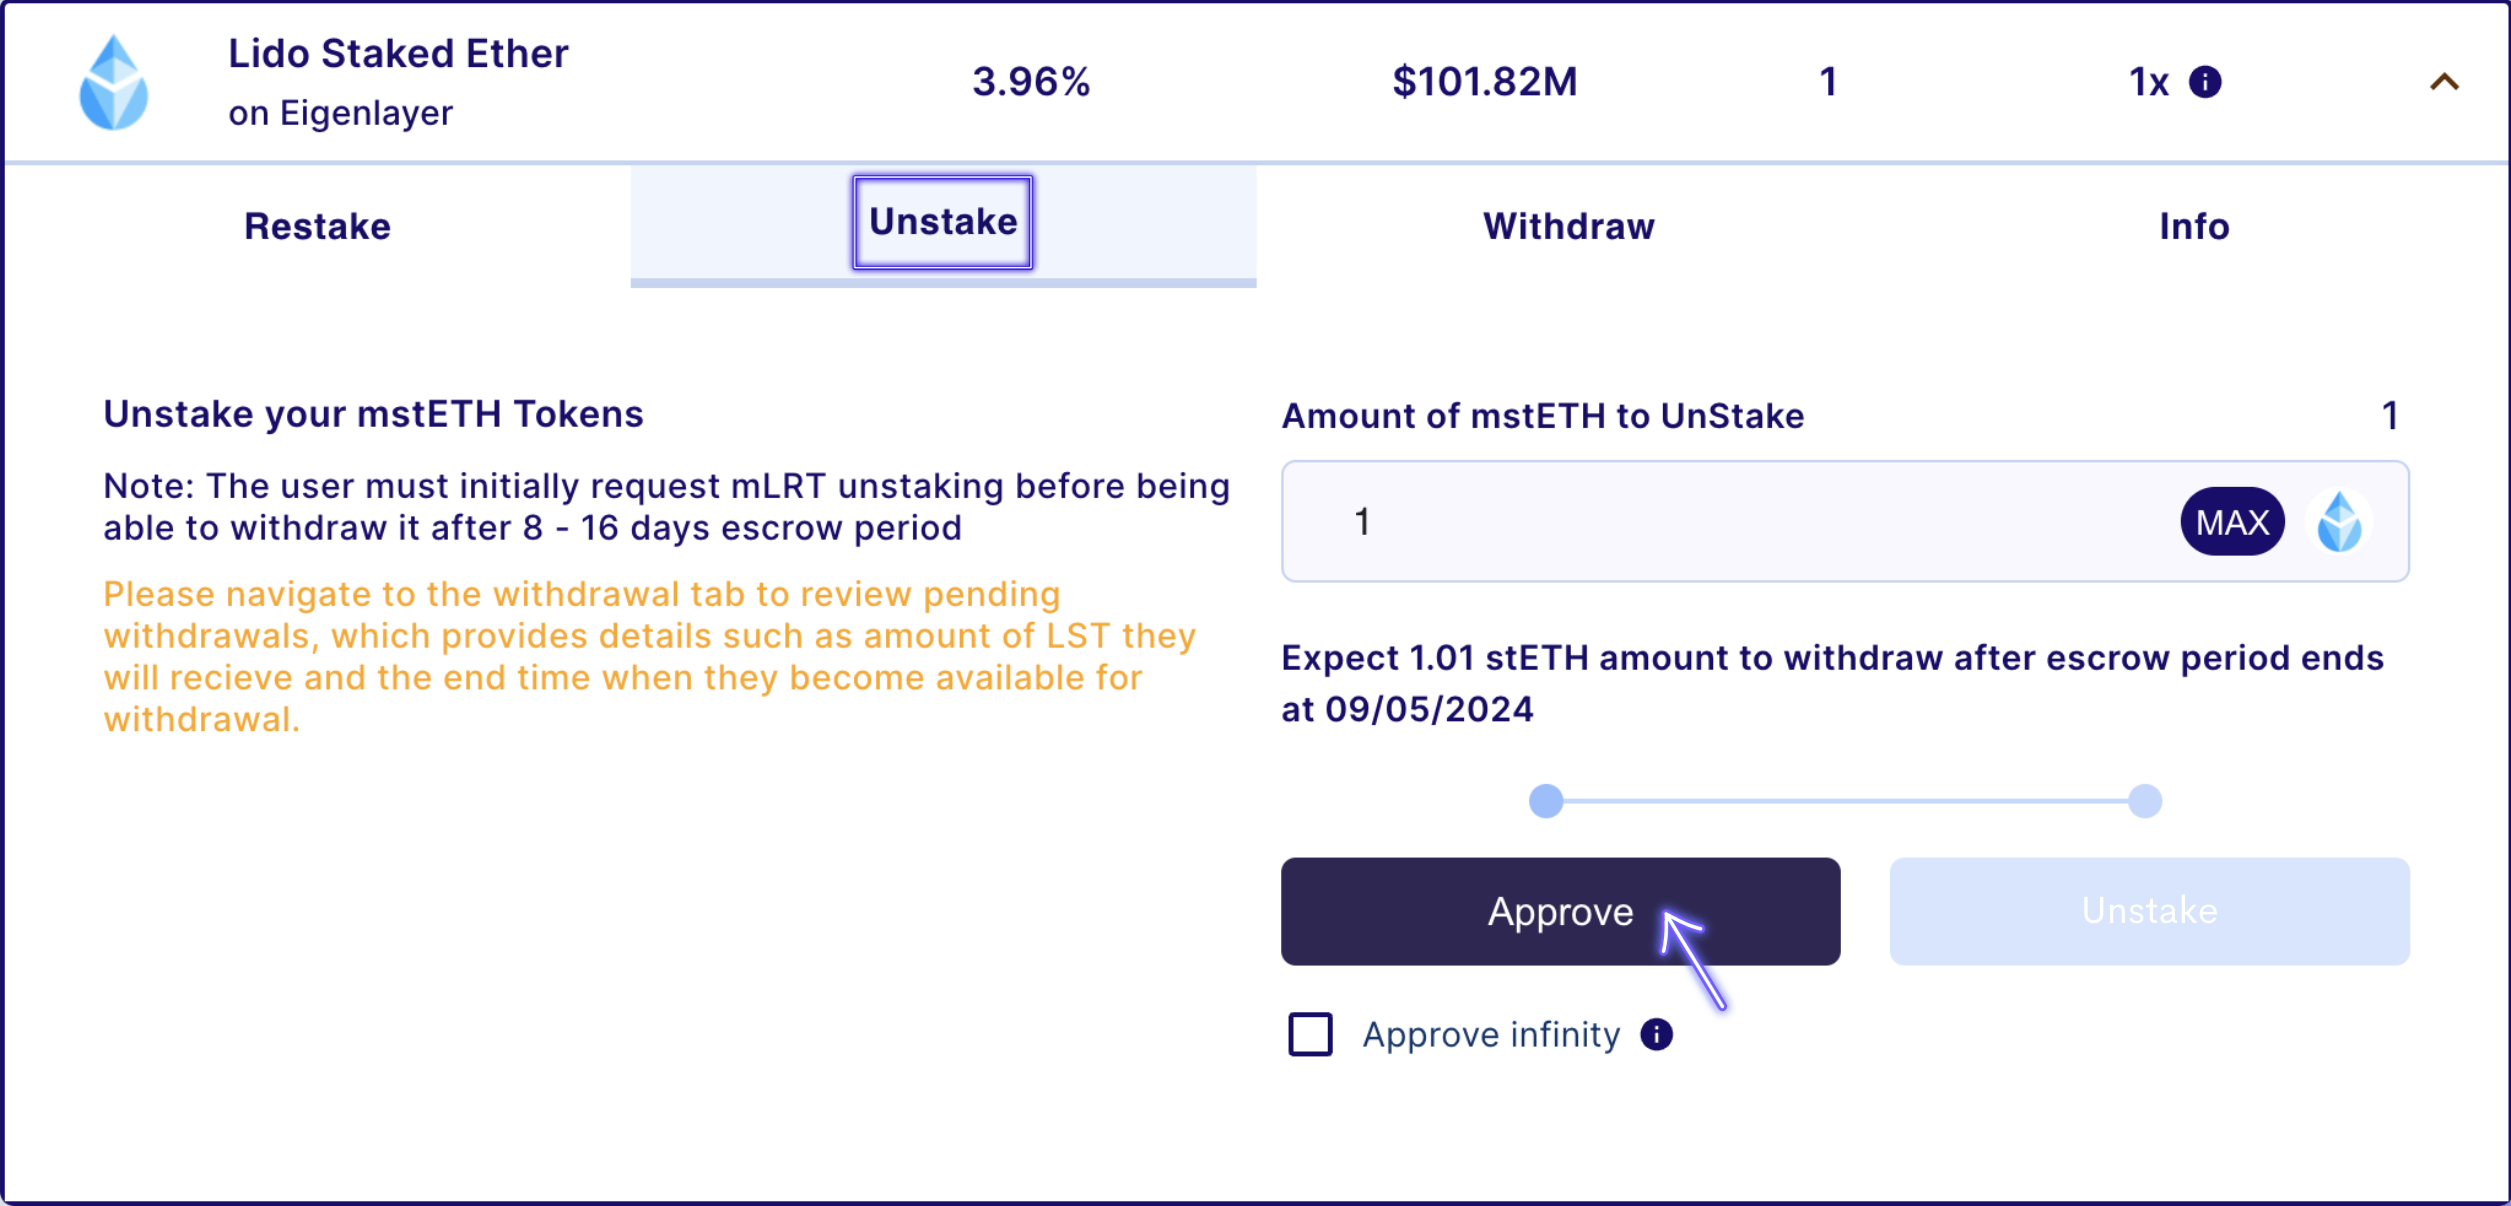Enable the Approve infinity checkbox
Image resolution: width=2511 pixels, height=1206 pixels.
pos(1310,1034)
